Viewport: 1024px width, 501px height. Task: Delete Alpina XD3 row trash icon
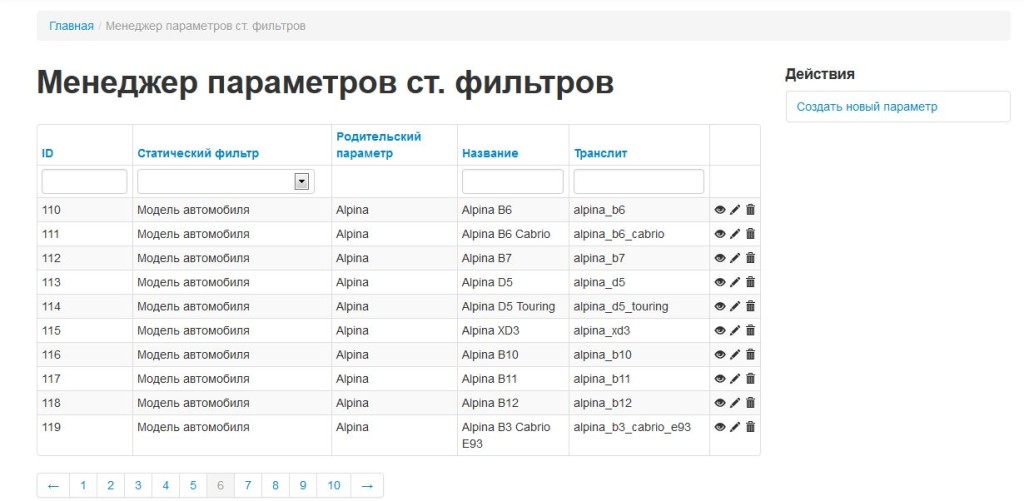tap(750, 331)
